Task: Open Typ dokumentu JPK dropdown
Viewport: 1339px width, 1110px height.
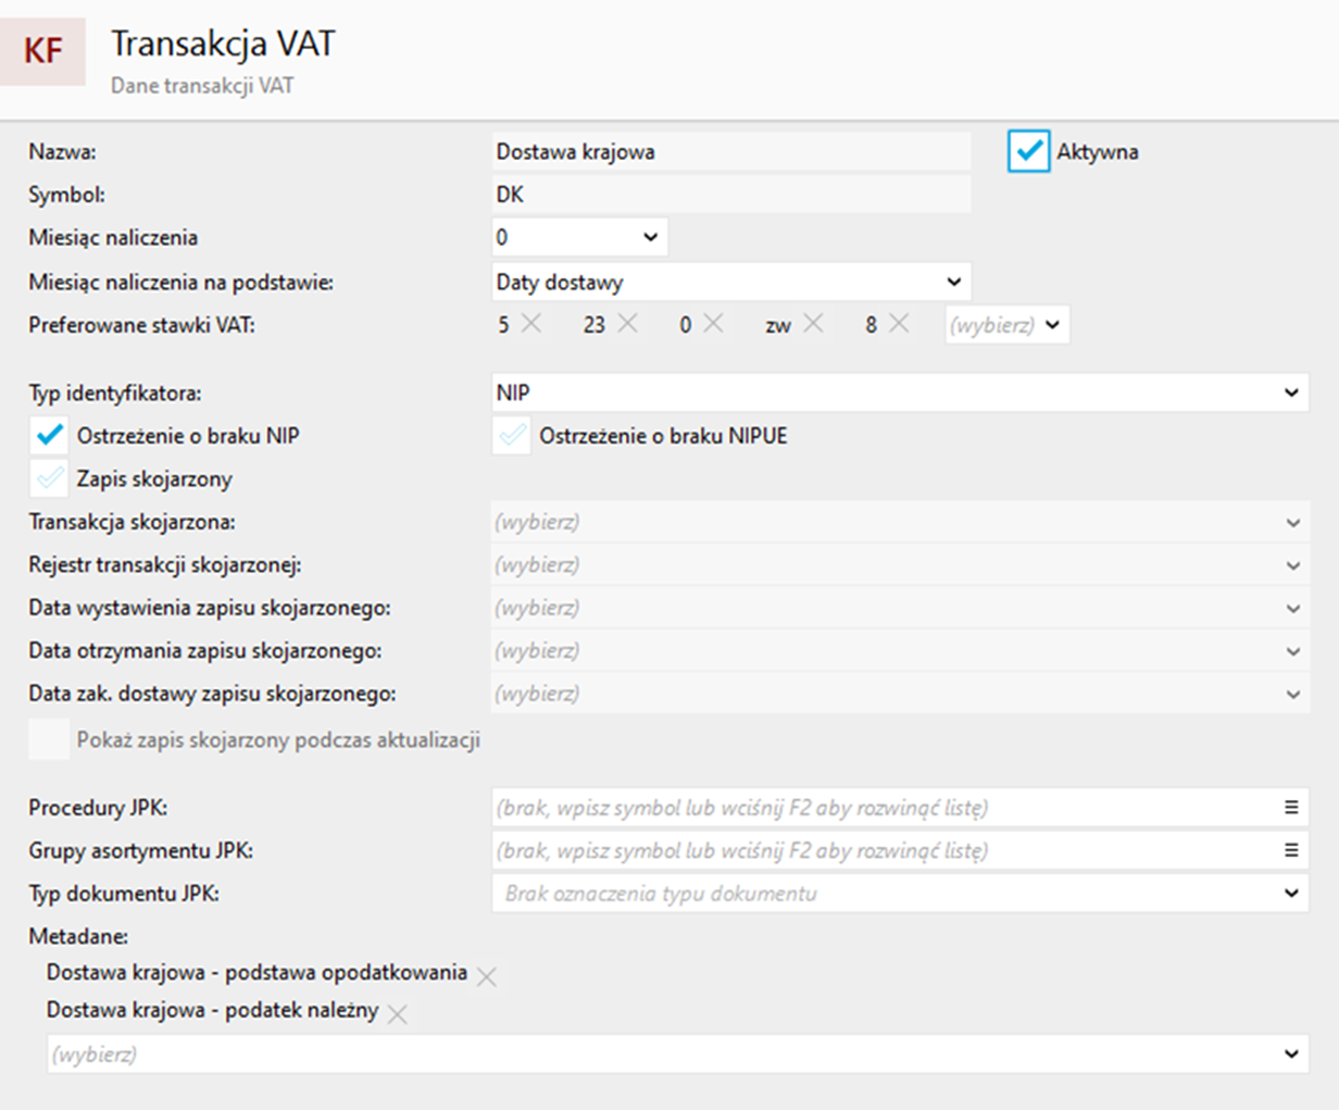Action: point(900,893)
